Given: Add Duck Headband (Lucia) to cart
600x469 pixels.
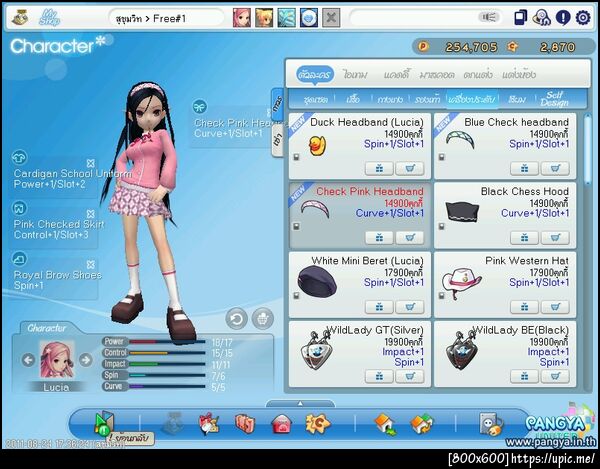Looking at the screenshot, I should 409,168.
